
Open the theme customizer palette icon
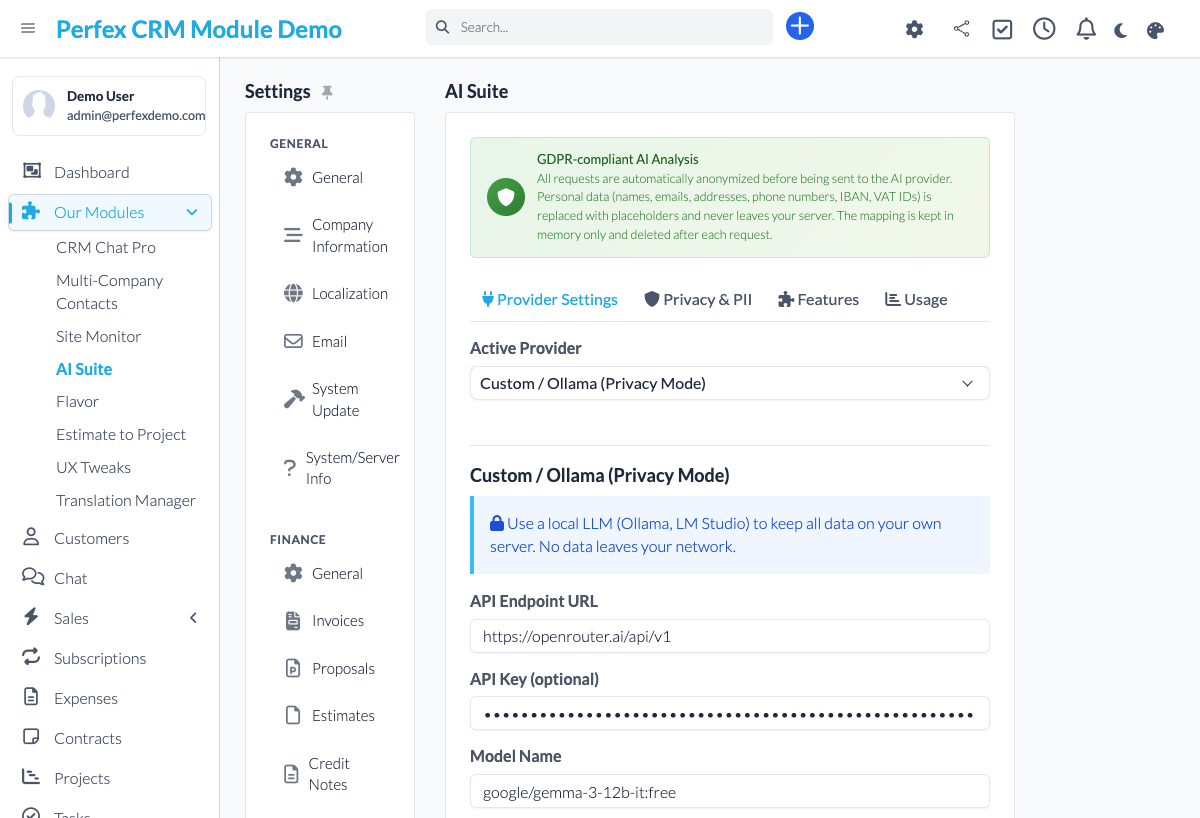tap(1155, 30)
